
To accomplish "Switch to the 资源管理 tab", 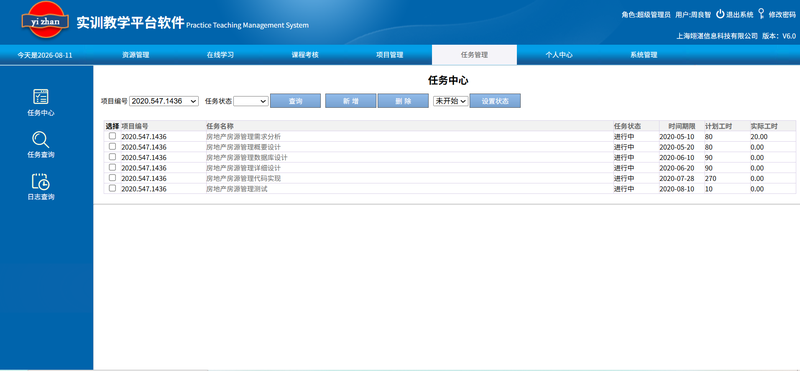I will [x=136, y=55].
